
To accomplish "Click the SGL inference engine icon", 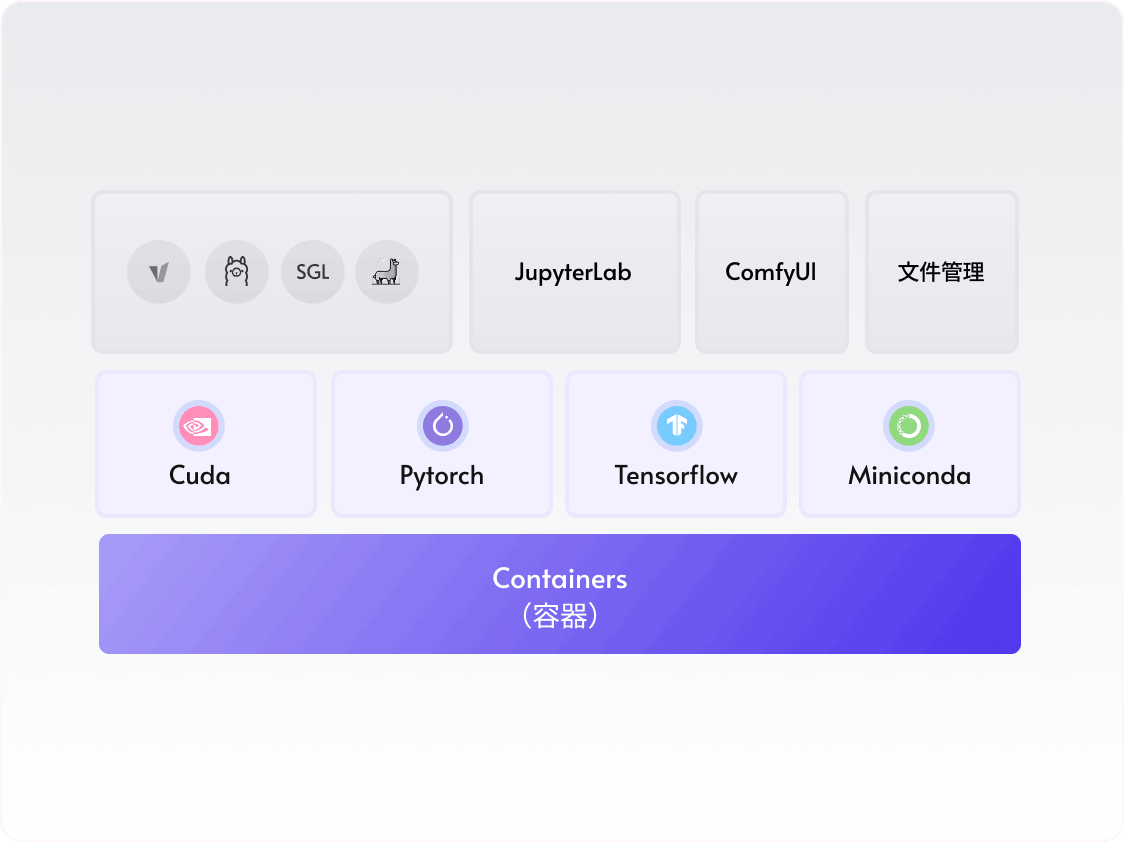I will [312, 271].
